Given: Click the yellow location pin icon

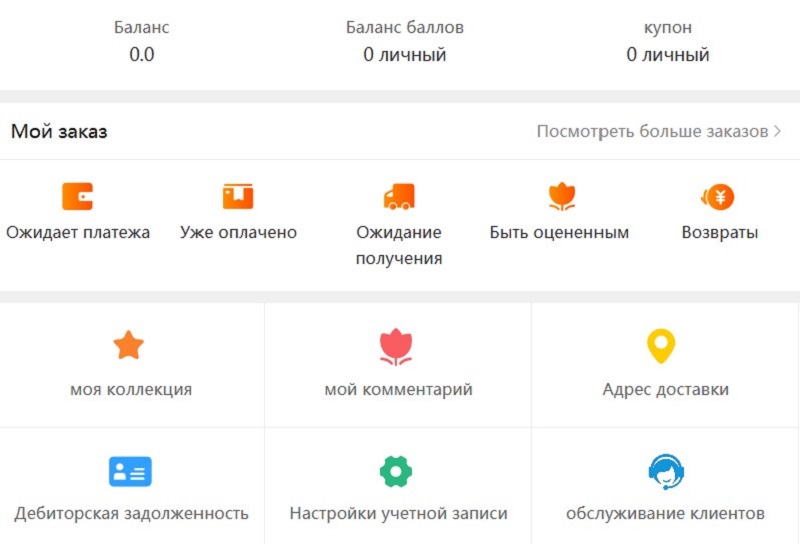Looking at the screenshot, I should pos(662,346).
